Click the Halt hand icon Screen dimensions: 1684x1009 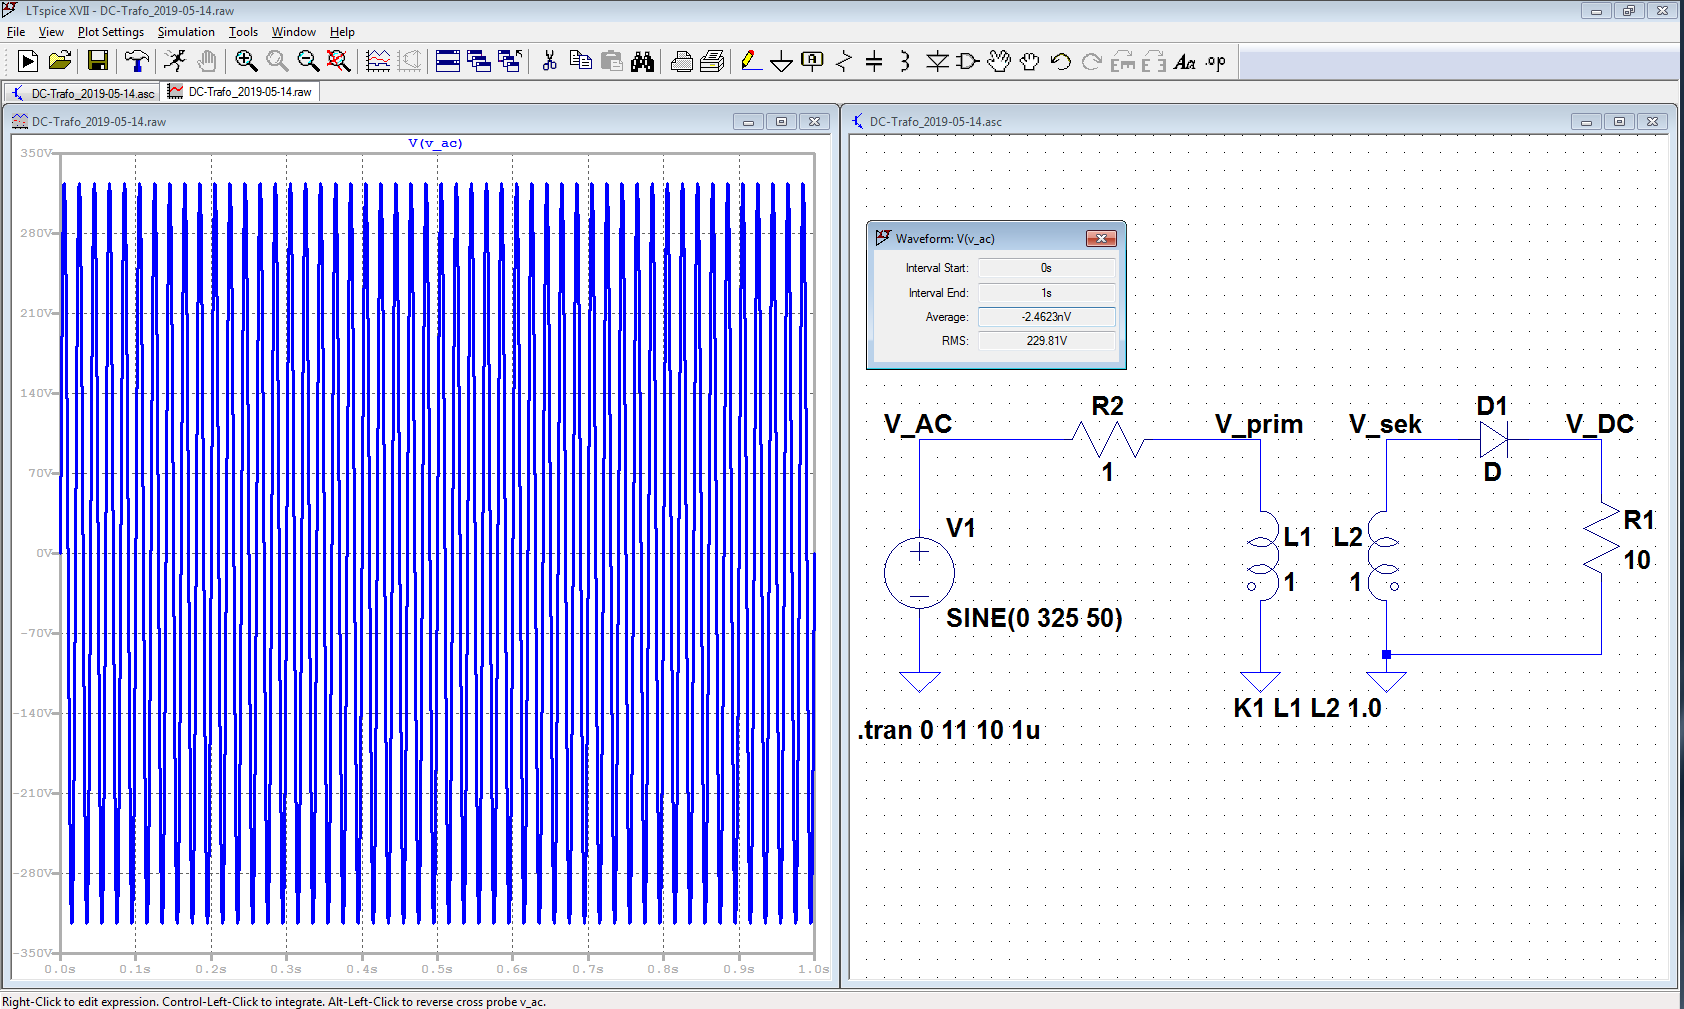coord(207,62)
